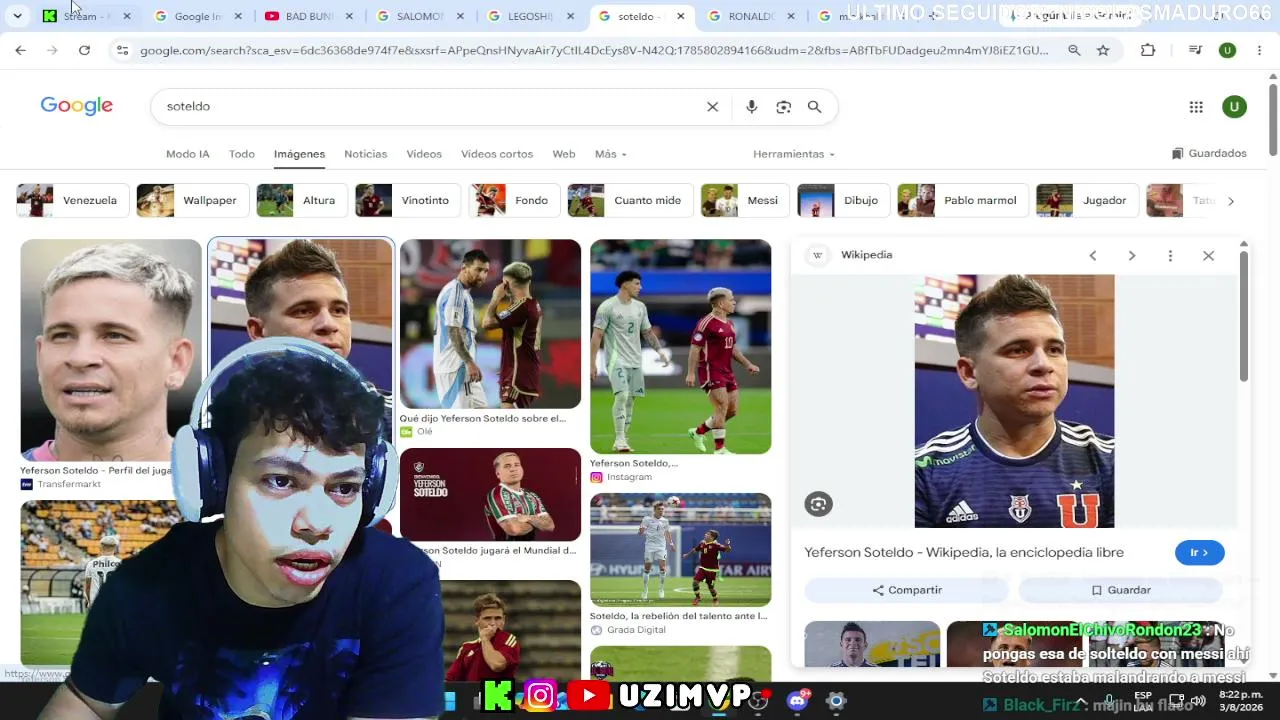Screen dimensions: 1280x720
Task: Open the site information icon in the address bar
Action: pyautogui.click(x=122, y=50)
